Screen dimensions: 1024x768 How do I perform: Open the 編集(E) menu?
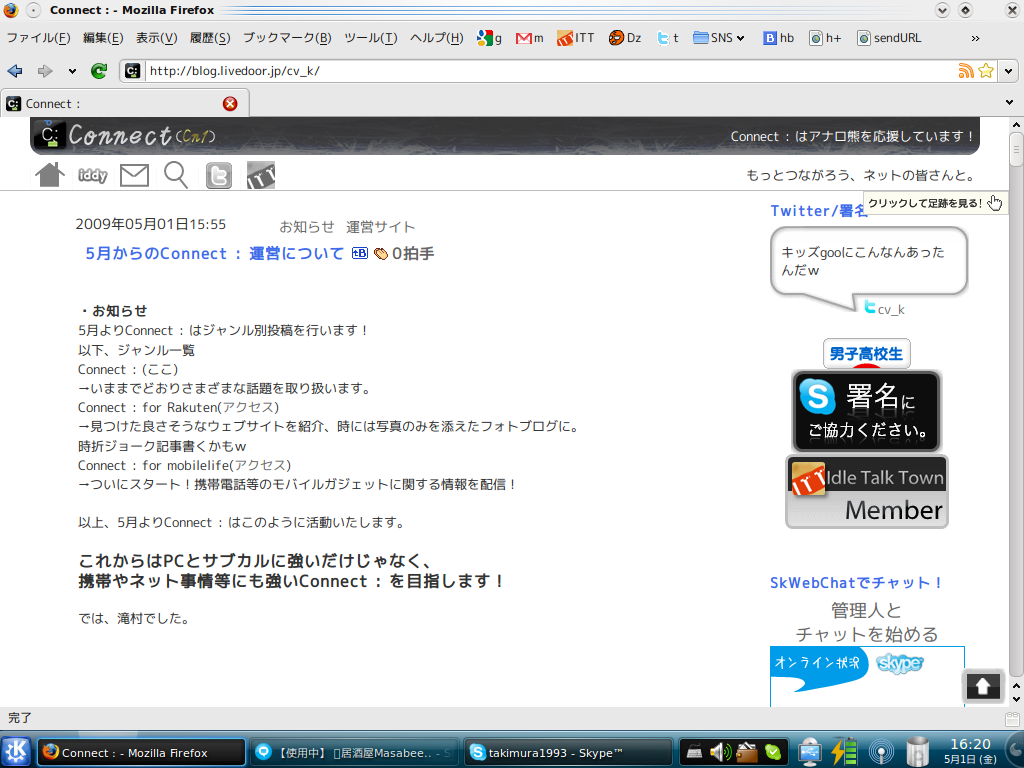tap(103, 38)
